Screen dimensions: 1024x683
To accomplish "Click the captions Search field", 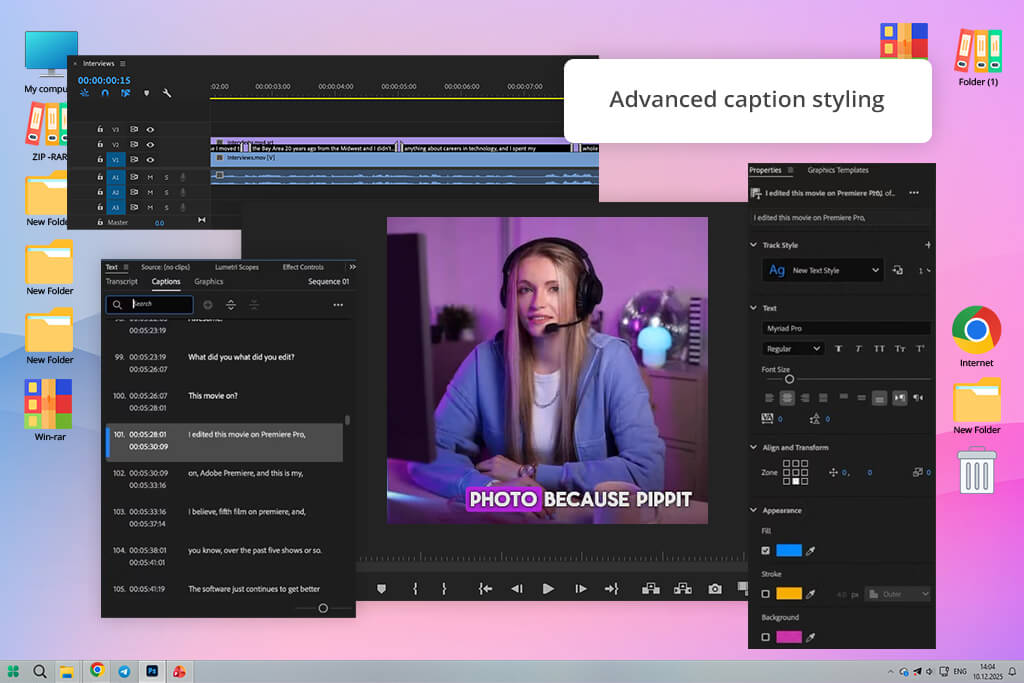I will click(x=150, y=304).
